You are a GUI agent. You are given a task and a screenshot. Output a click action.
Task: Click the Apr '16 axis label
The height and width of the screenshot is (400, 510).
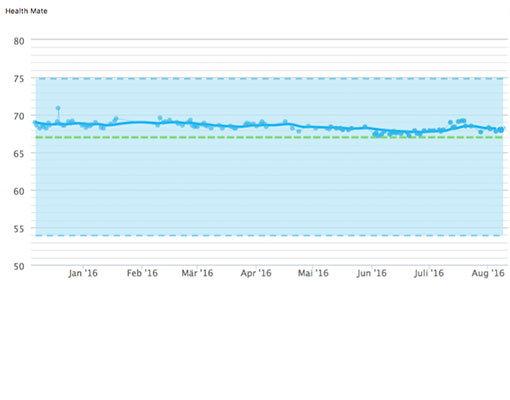click(x=256, y=273)
